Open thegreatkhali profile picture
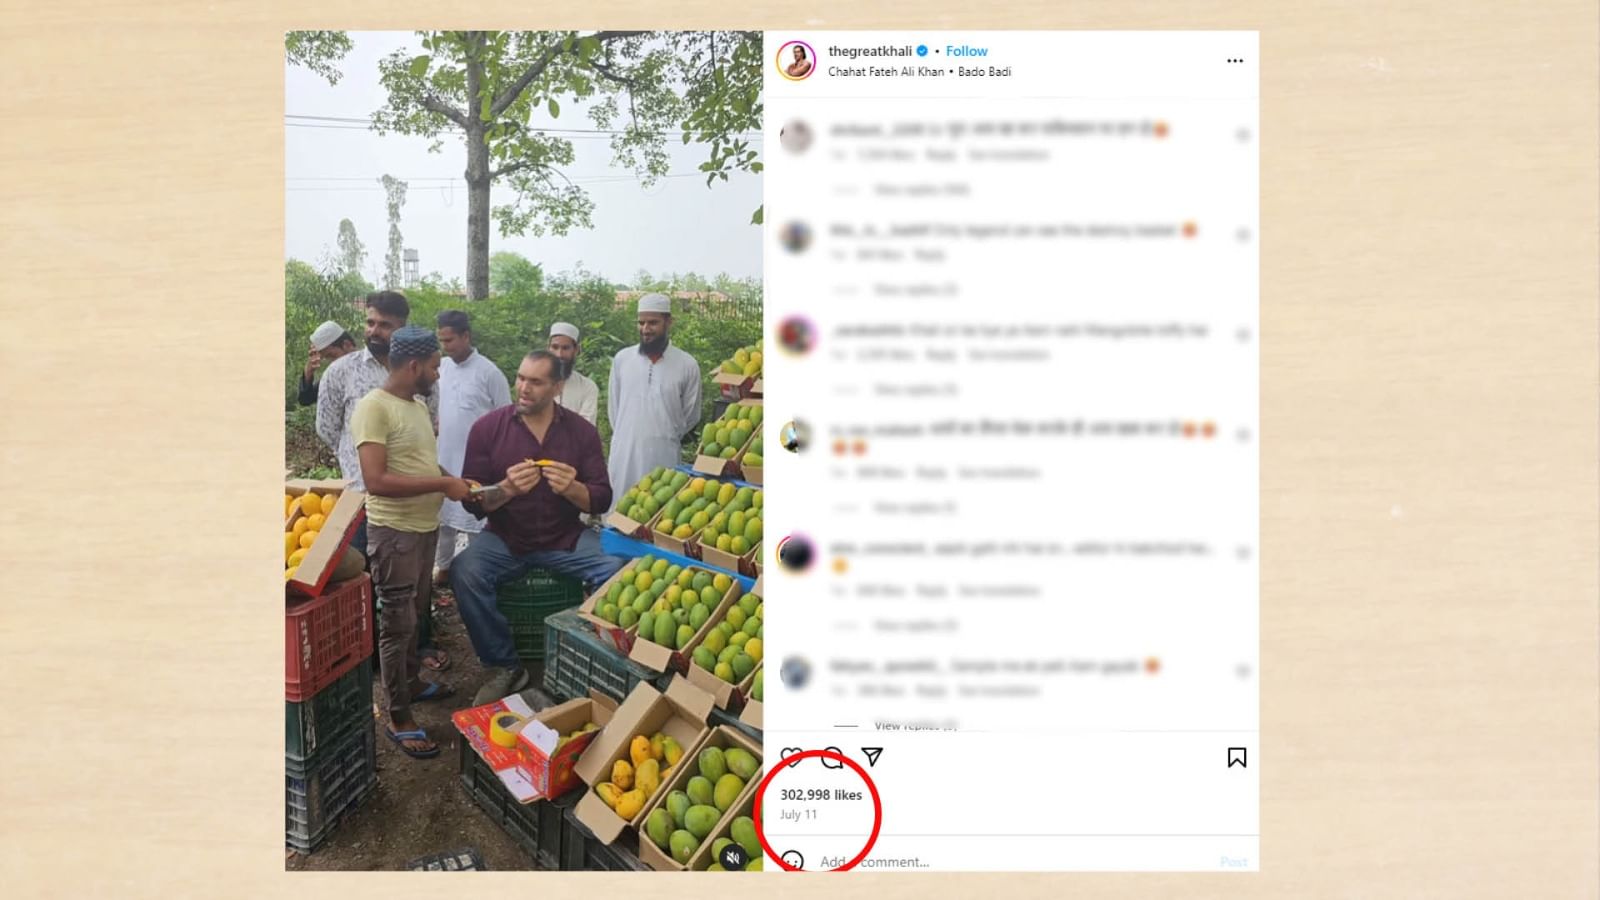 tap(797, 61)
